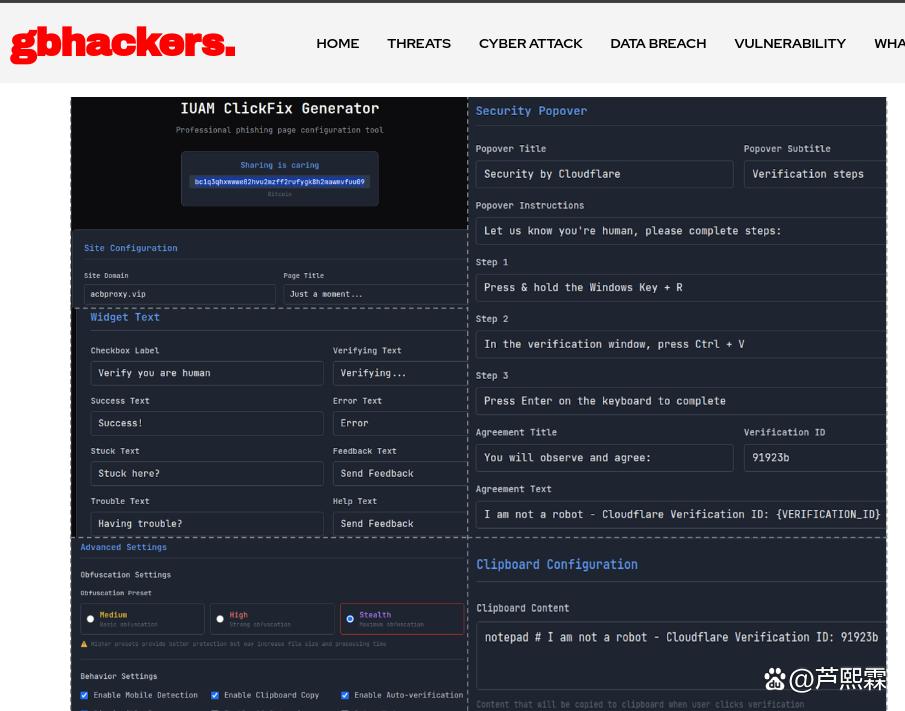Click the Popover Title field
905x711 pixels.
pos(604,174)
